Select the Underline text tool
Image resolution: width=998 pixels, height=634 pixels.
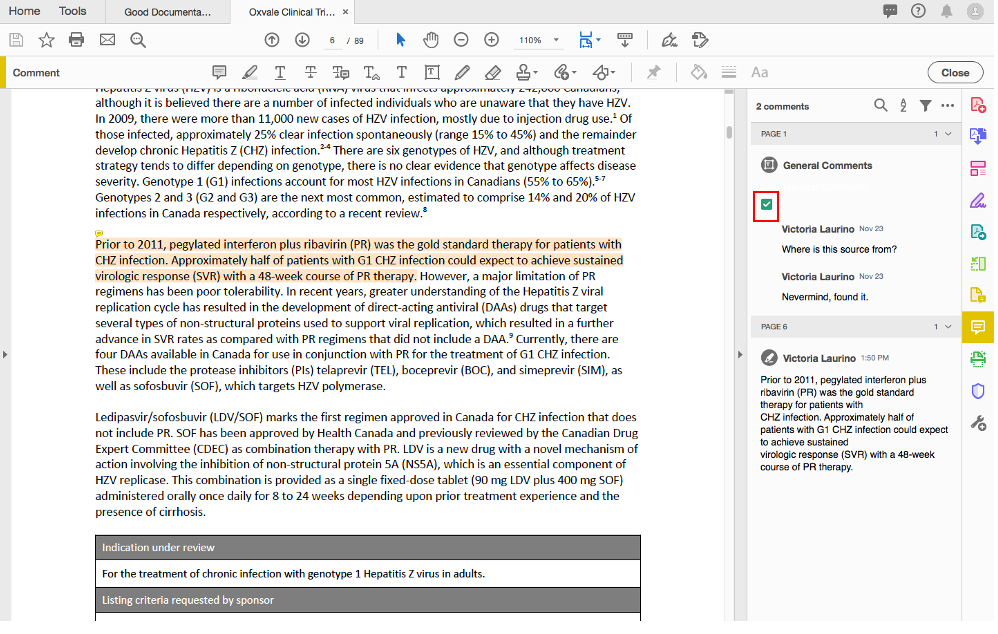280,73
